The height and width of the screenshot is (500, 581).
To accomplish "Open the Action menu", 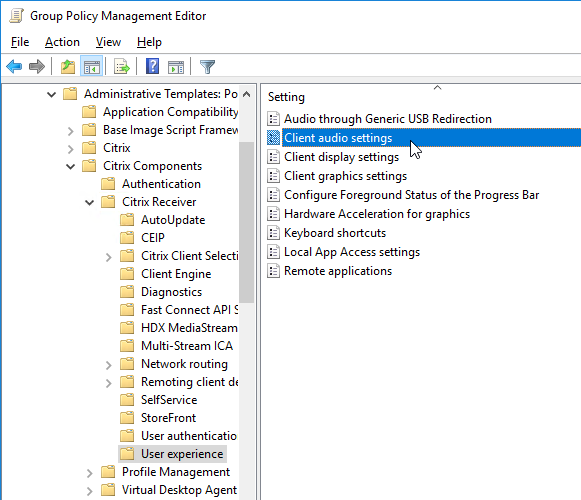I will click(62, 42).
